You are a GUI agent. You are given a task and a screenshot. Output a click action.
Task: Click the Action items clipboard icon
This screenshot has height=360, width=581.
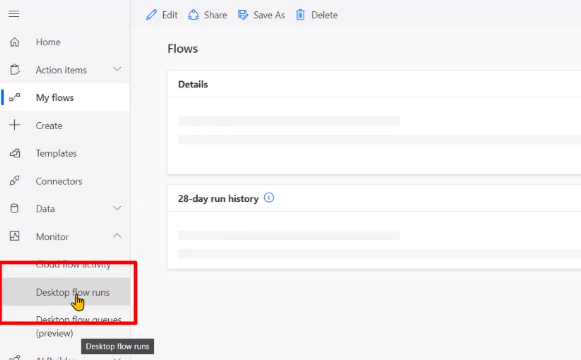pos(14,70)
